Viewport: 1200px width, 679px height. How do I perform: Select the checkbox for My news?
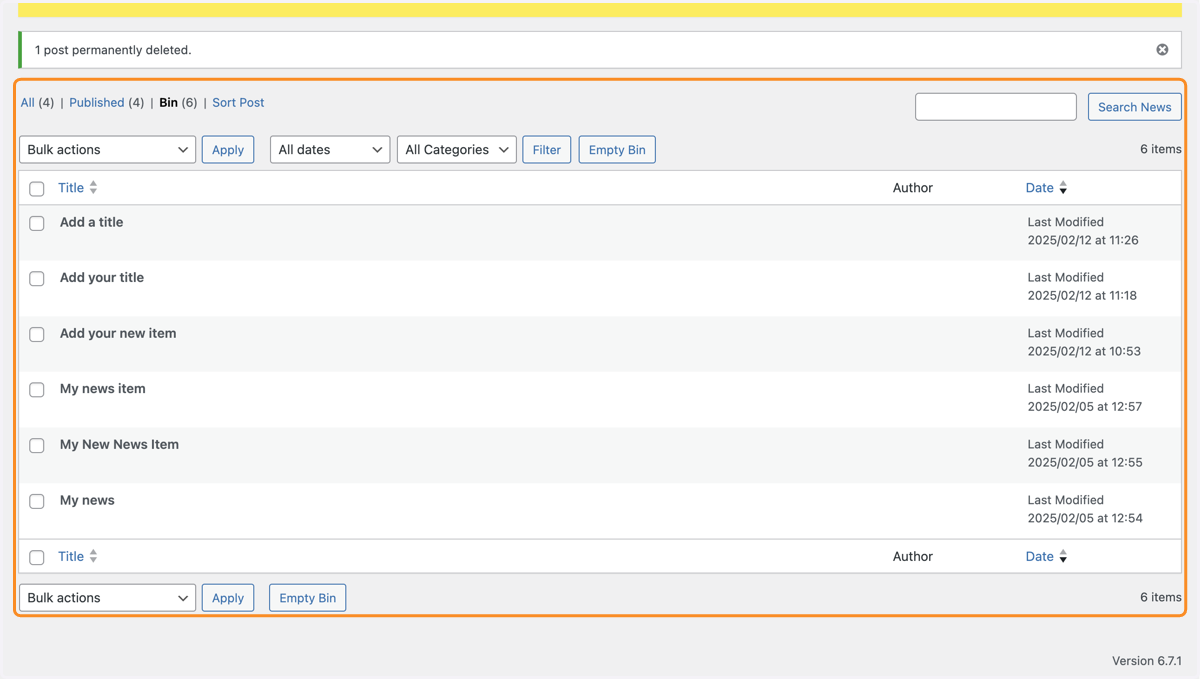(x=37, y=501)
